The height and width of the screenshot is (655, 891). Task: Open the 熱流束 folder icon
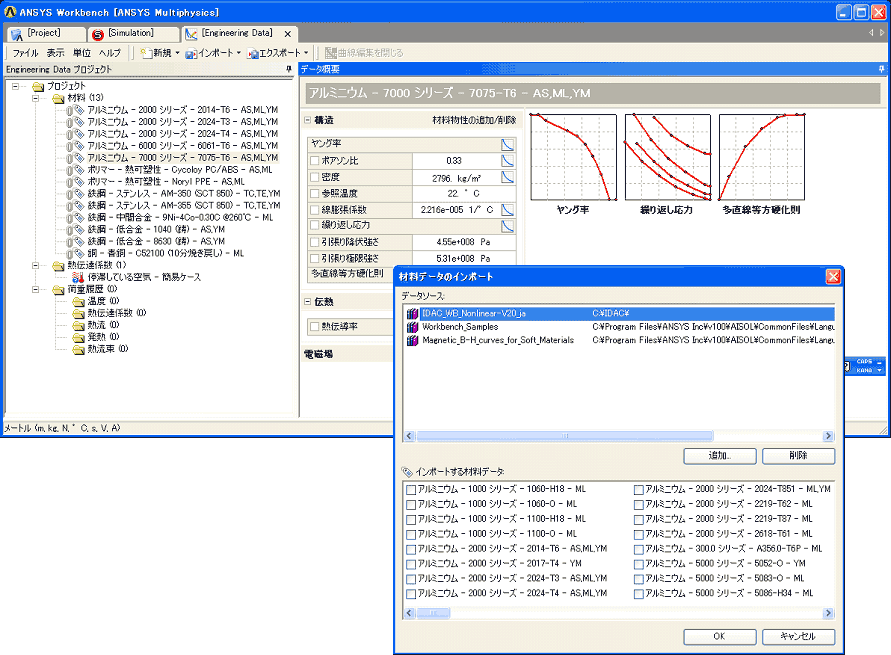point(79,349)
